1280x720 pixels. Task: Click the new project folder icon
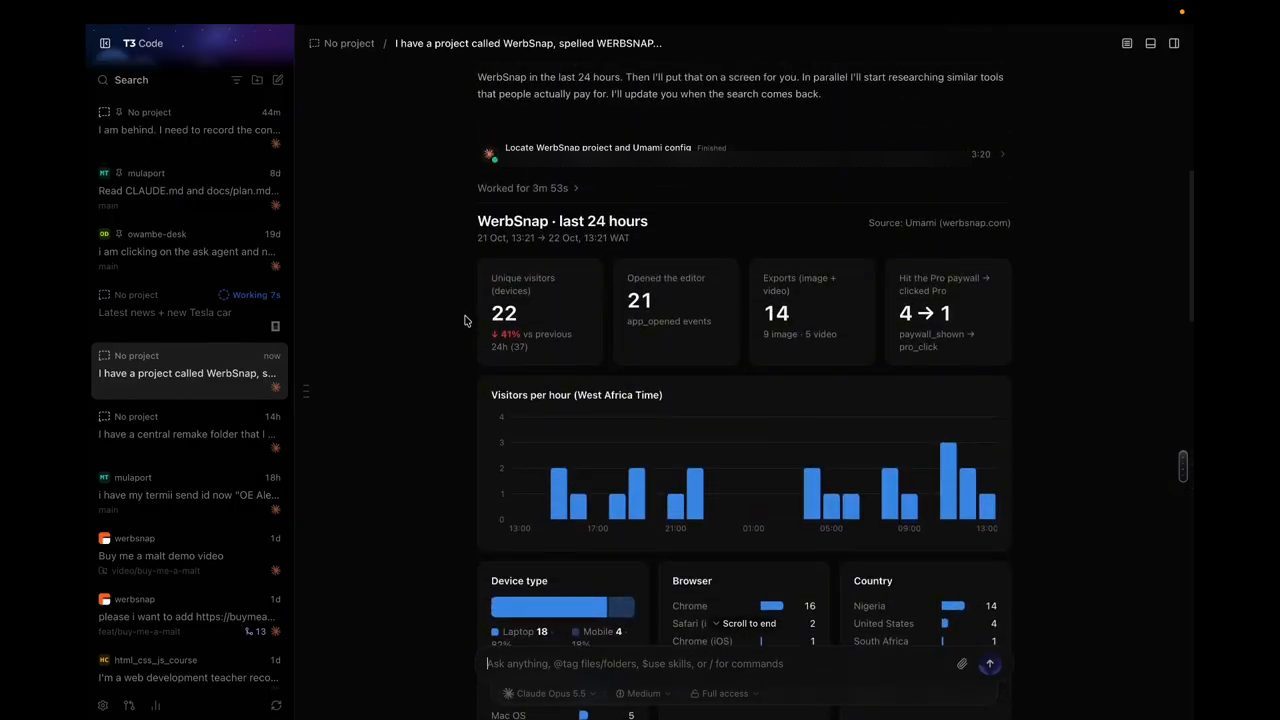tap(257, 80)
